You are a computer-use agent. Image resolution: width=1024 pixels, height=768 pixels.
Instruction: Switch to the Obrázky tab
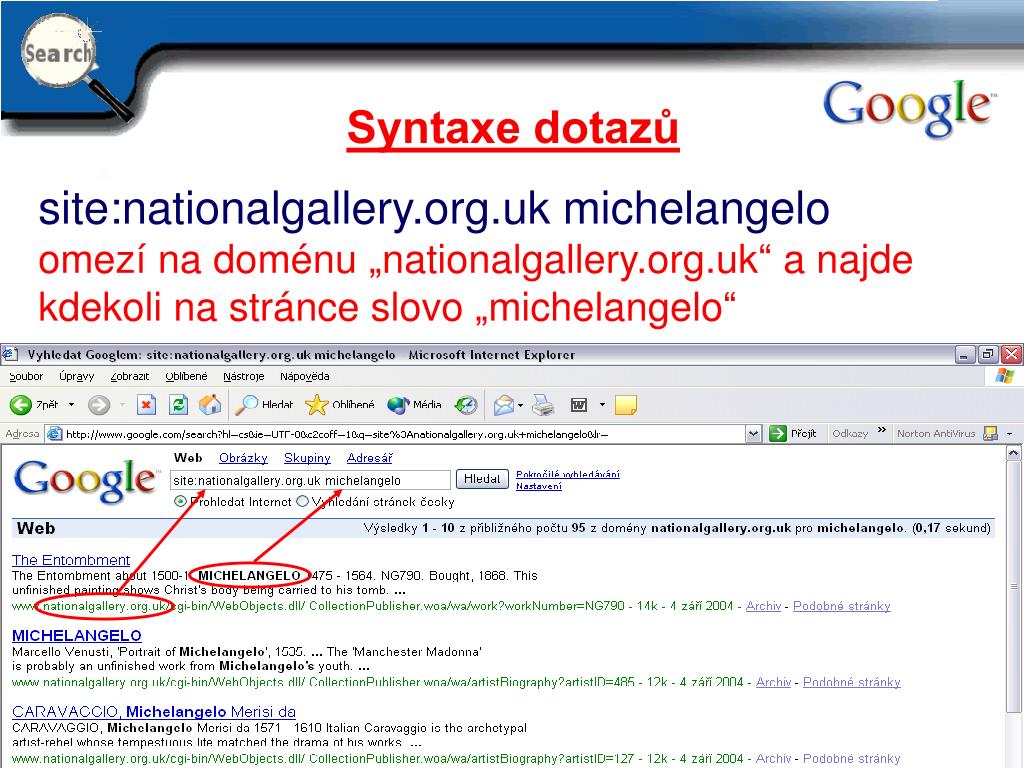pos(244,458)
